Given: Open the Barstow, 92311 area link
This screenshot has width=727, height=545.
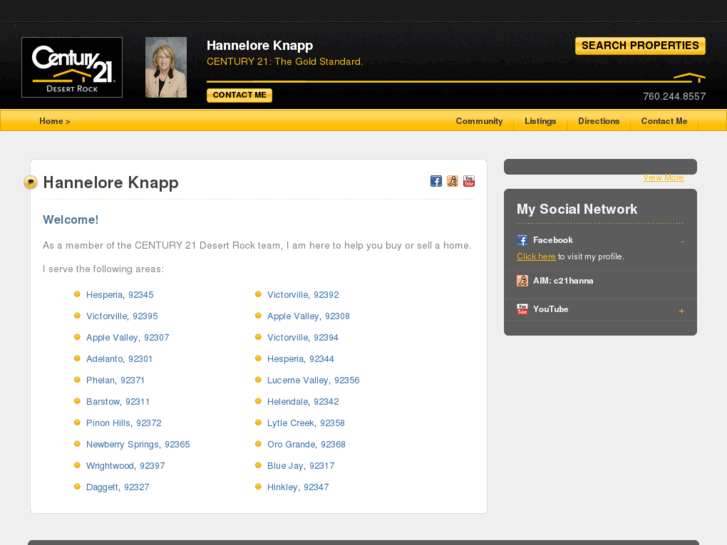Looking at the screenshot, I should [x=118, y=401].
